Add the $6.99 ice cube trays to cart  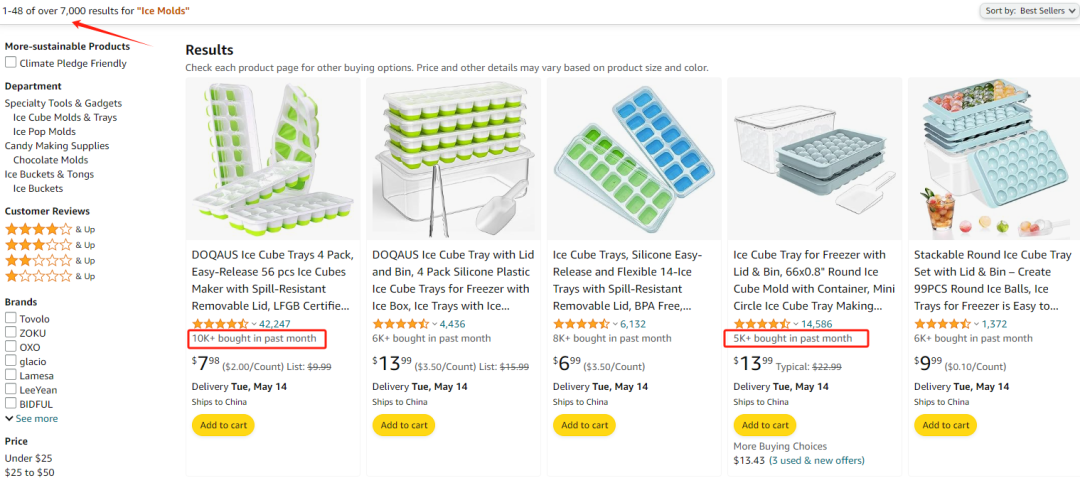585,425
